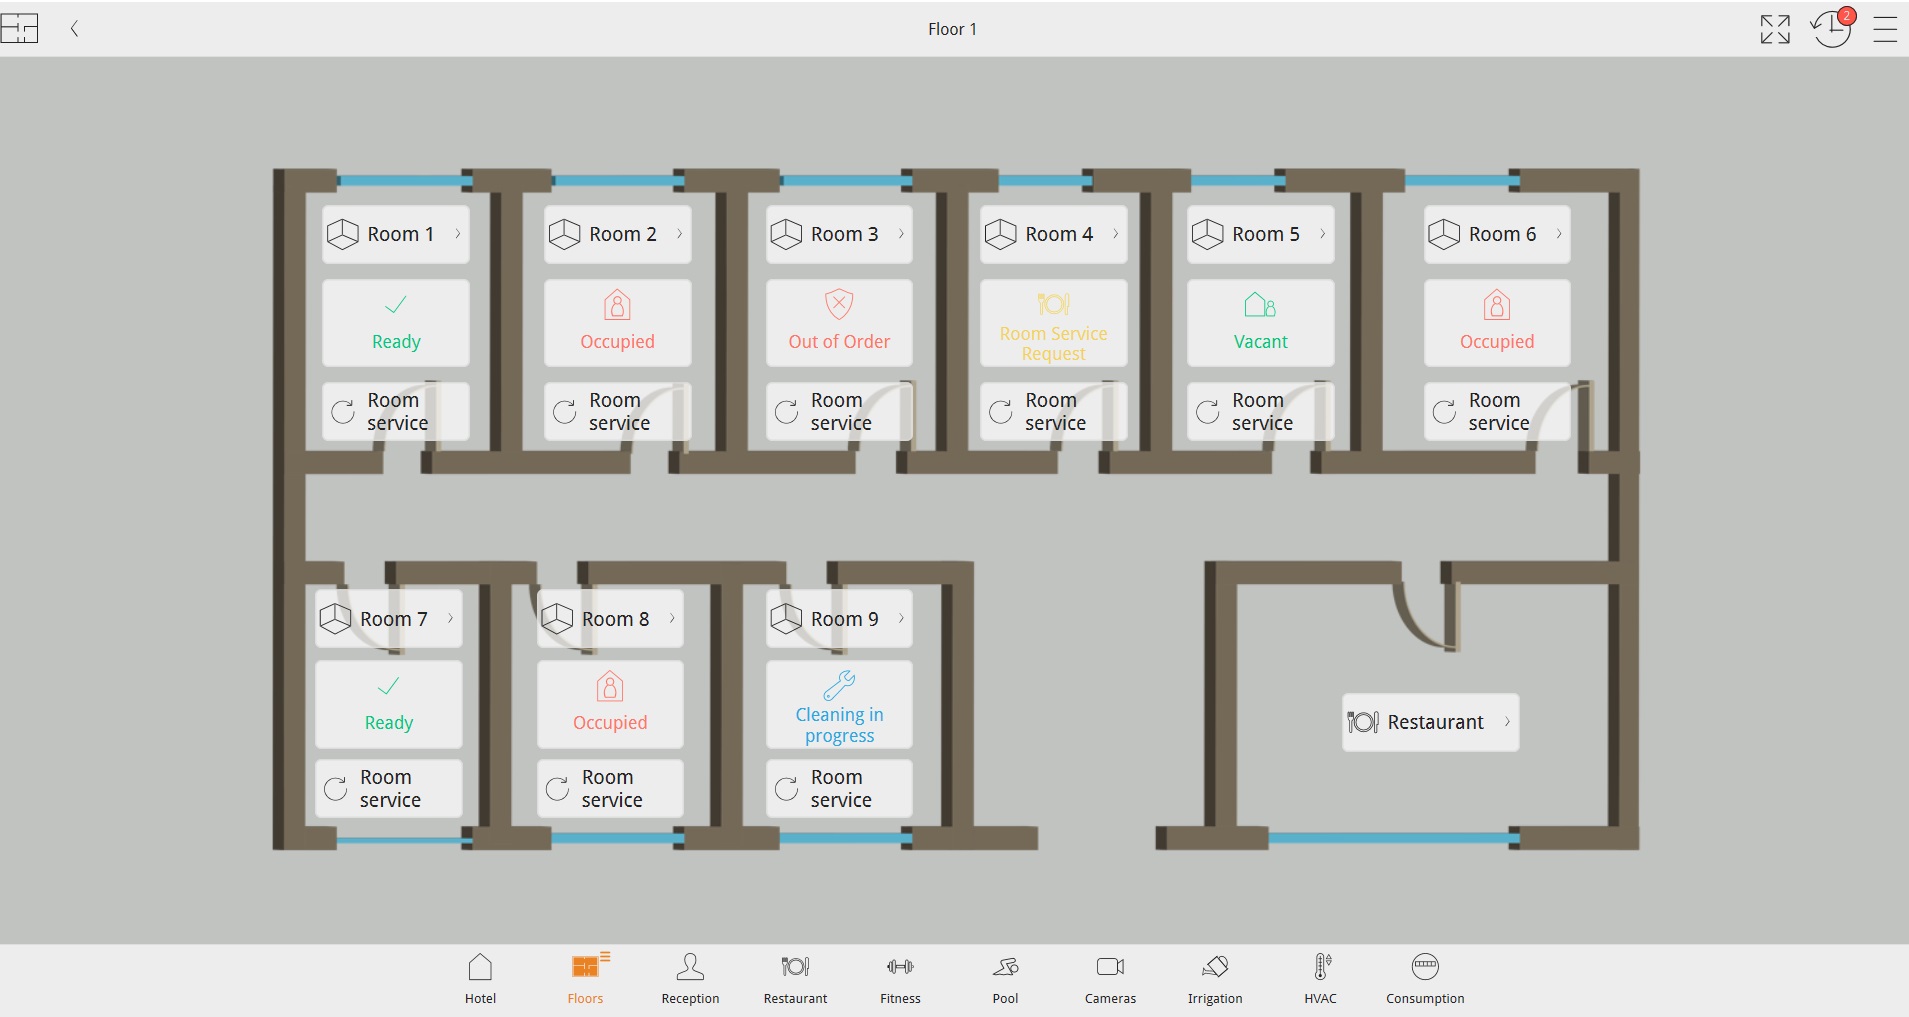Open the Consumption gauge tab
The width and height of the screenshot is (1909, 1017).
pos(1425,978)
